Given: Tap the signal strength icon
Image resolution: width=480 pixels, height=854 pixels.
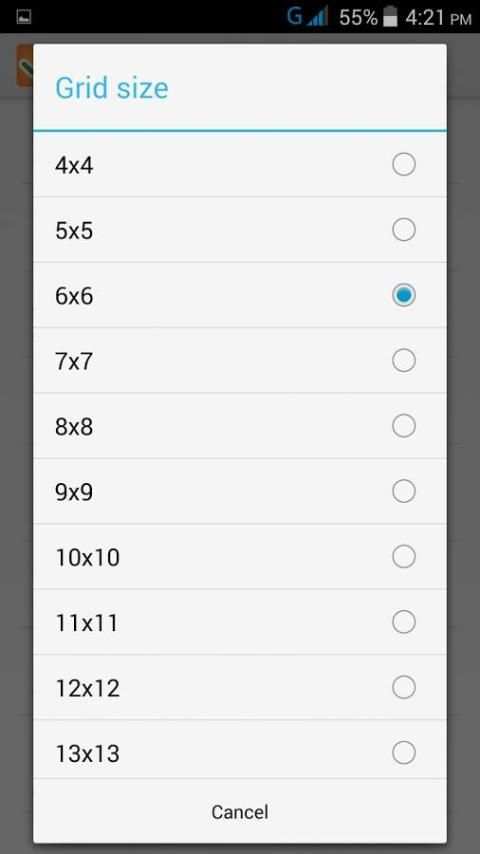Looking at the screenshot, I should point(317,17).
